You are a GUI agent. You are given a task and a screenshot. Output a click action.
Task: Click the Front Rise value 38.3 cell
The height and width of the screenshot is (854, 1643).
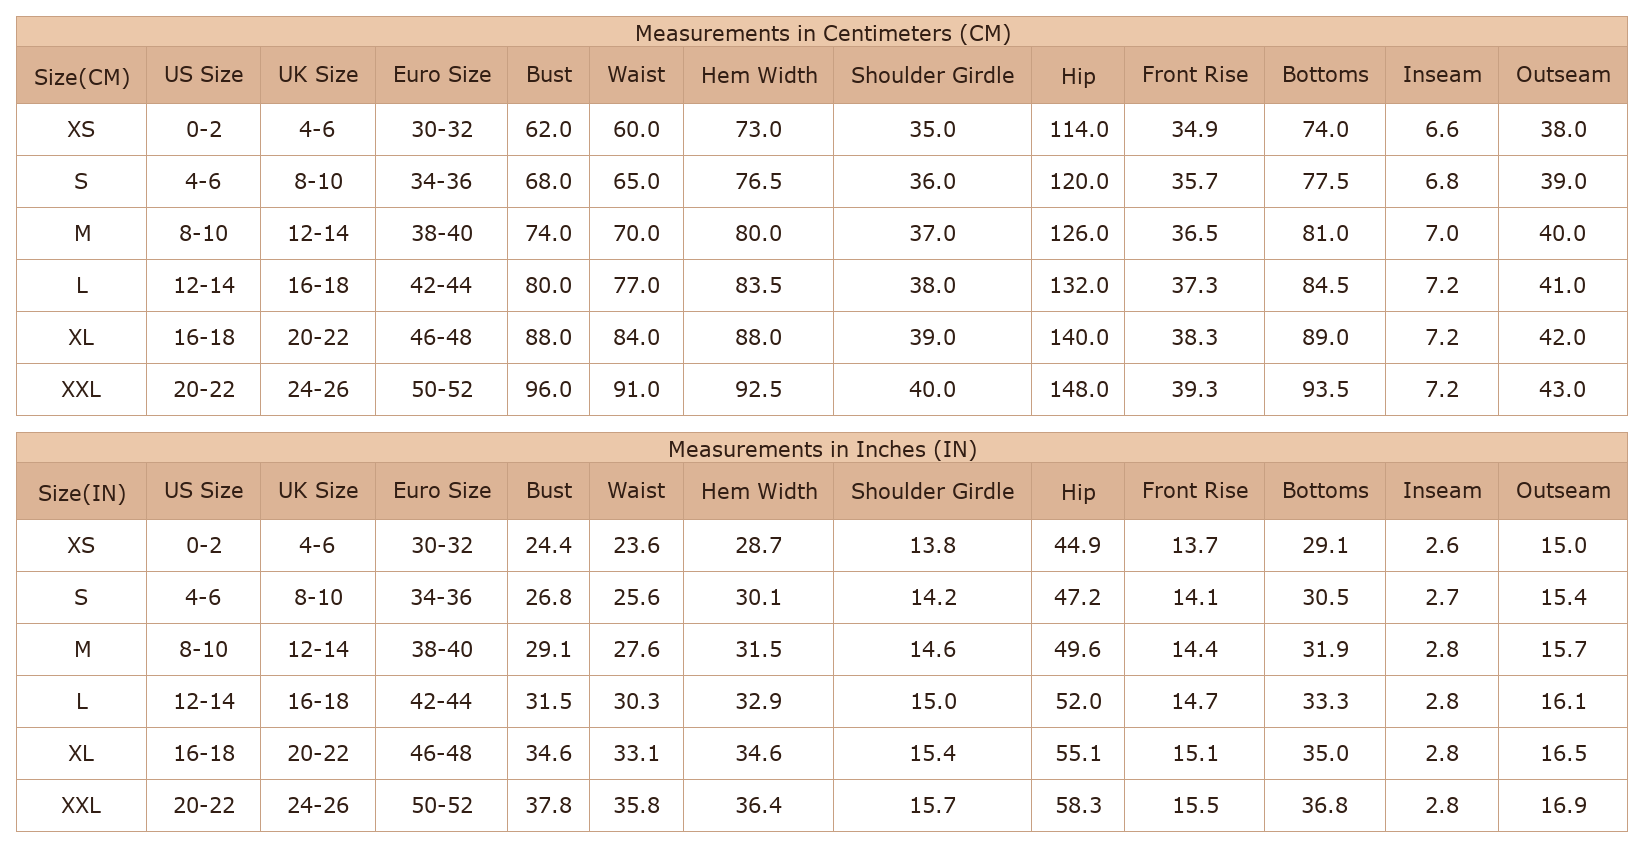point(1195,337)
